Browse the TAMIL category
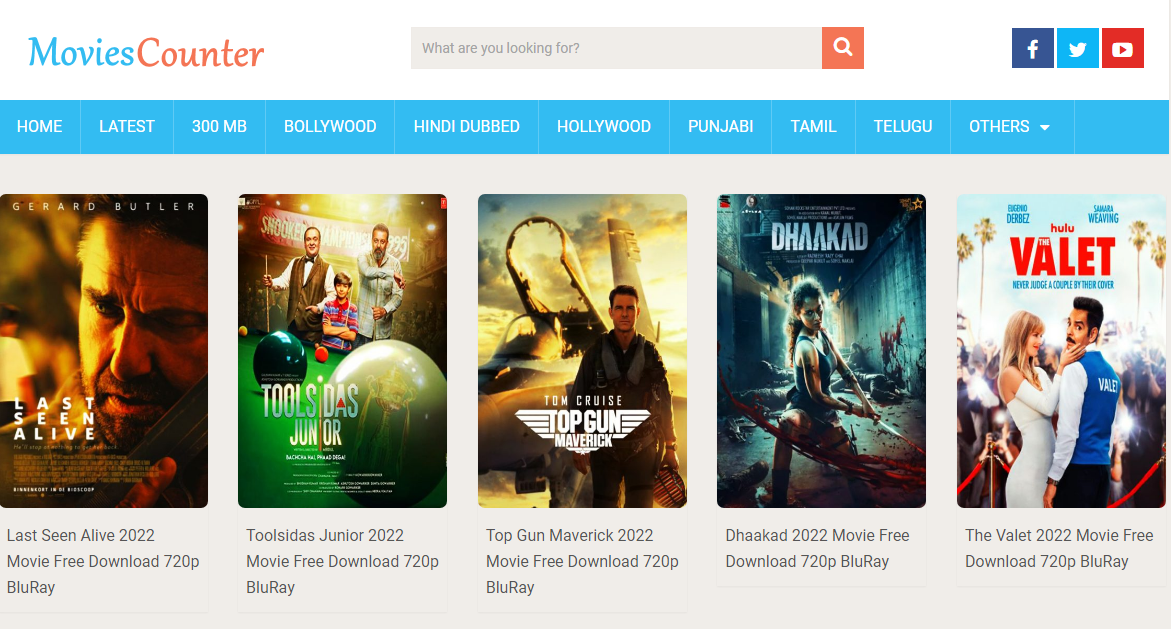The width and height of the screenshot is (1171, 629). point(813,127)
